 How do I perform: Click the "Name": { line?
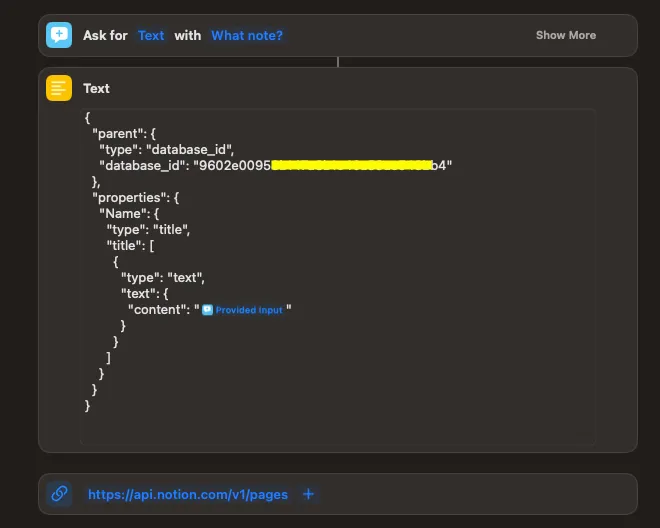129,213
